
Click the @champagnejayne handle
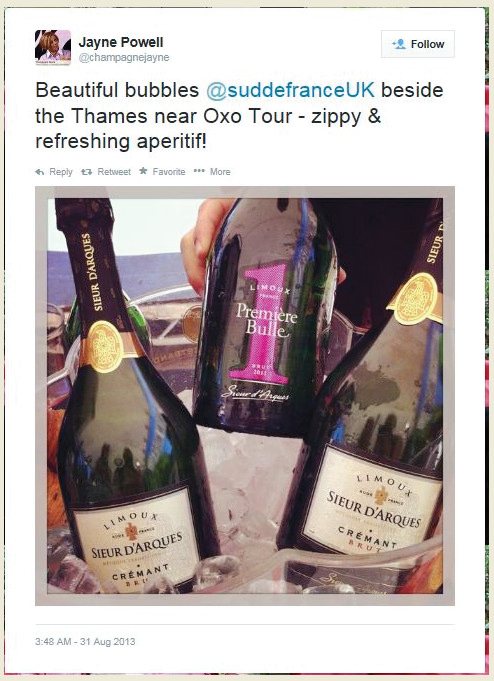coord(124,57)
